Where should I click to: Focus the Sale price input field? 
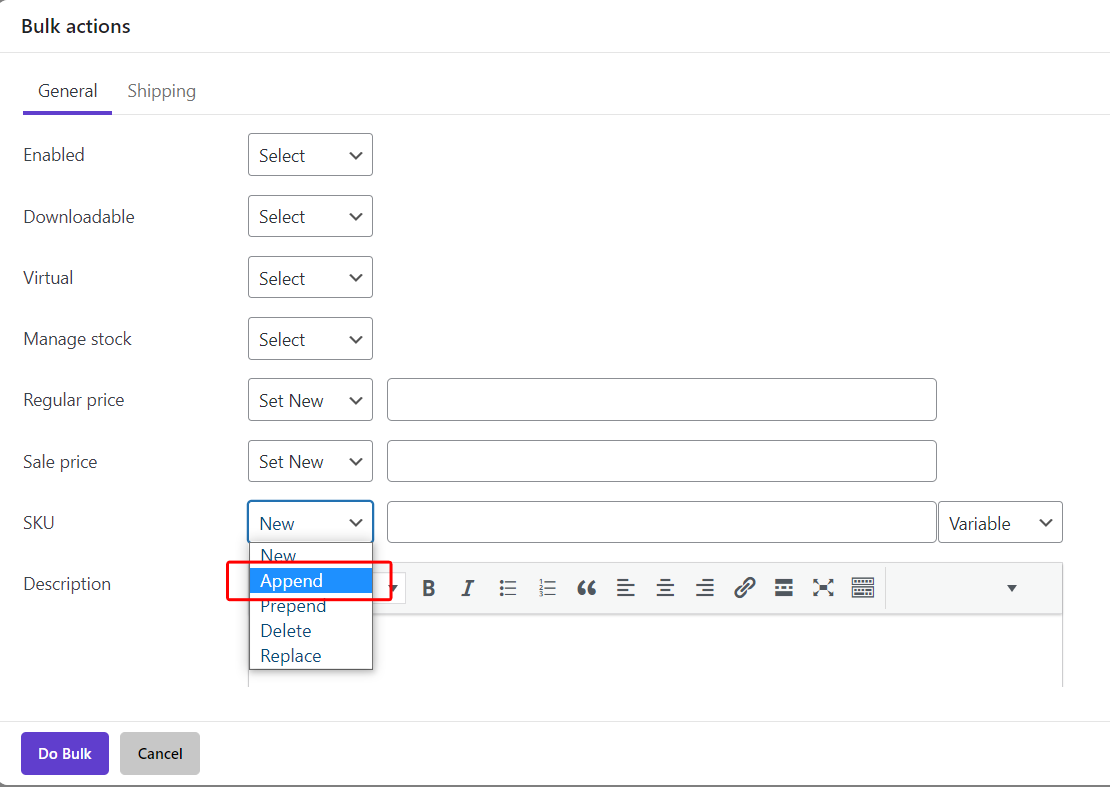point(661,461)
